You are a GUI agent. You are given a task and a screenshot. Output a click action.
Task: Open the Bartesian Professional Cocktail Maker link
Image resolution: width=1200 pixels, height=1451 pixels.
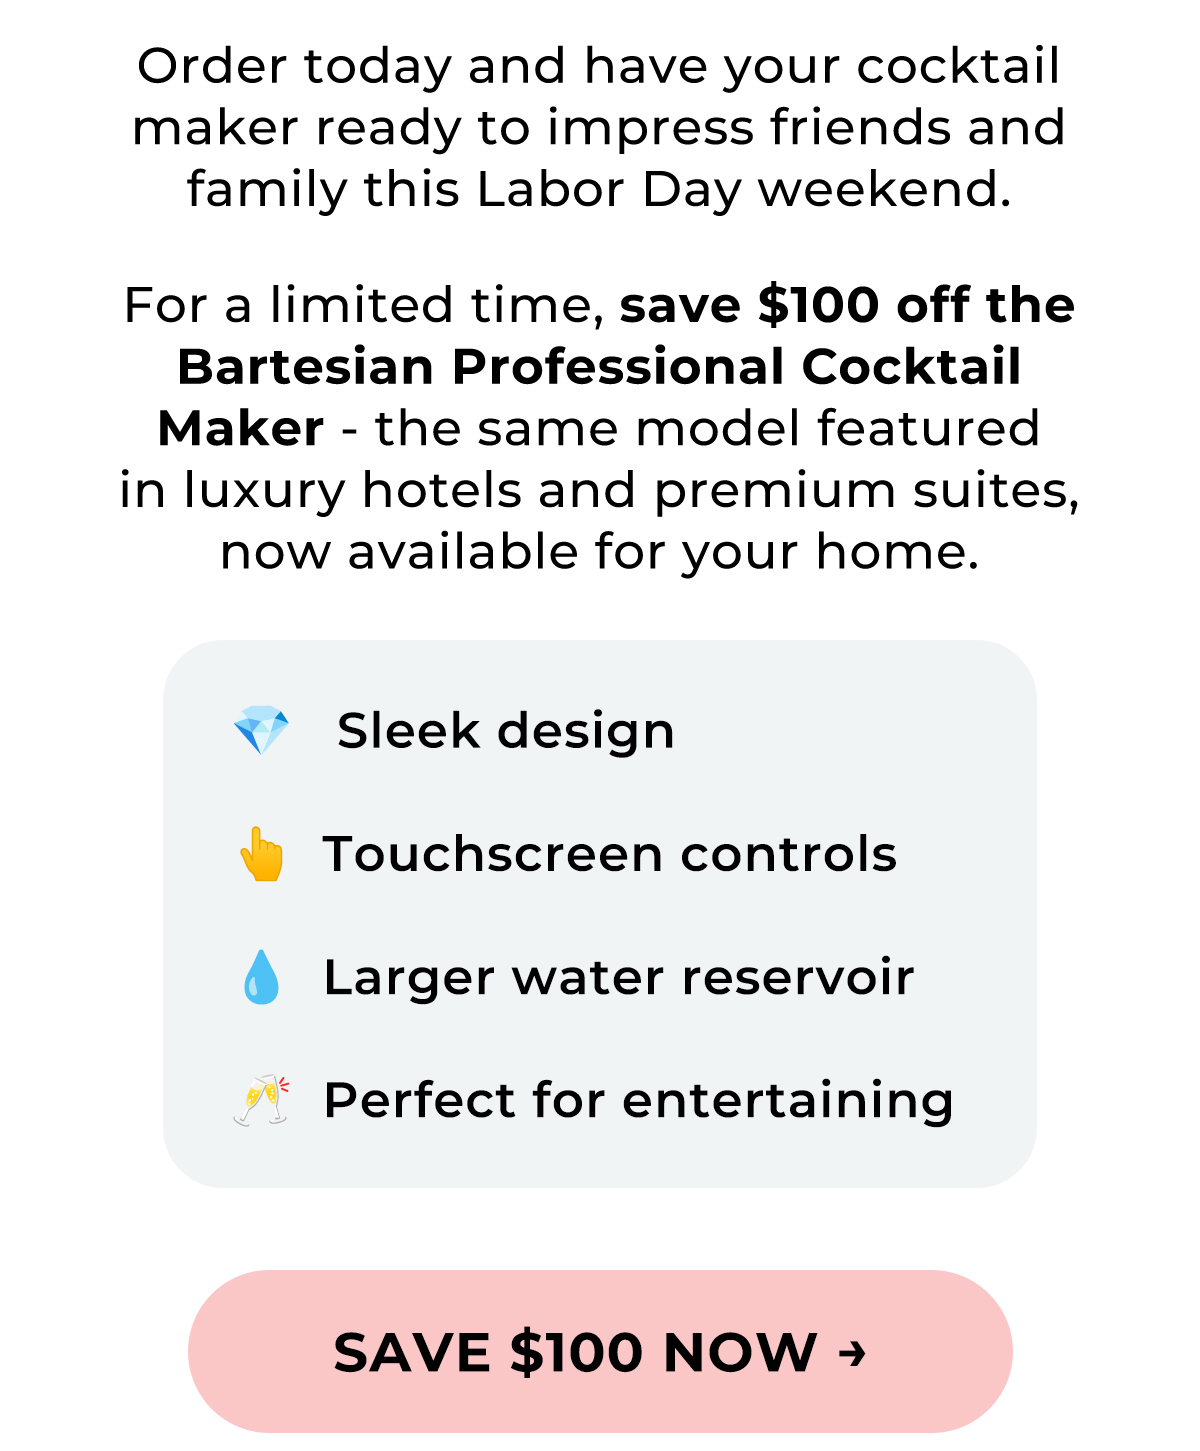[600, 367]
